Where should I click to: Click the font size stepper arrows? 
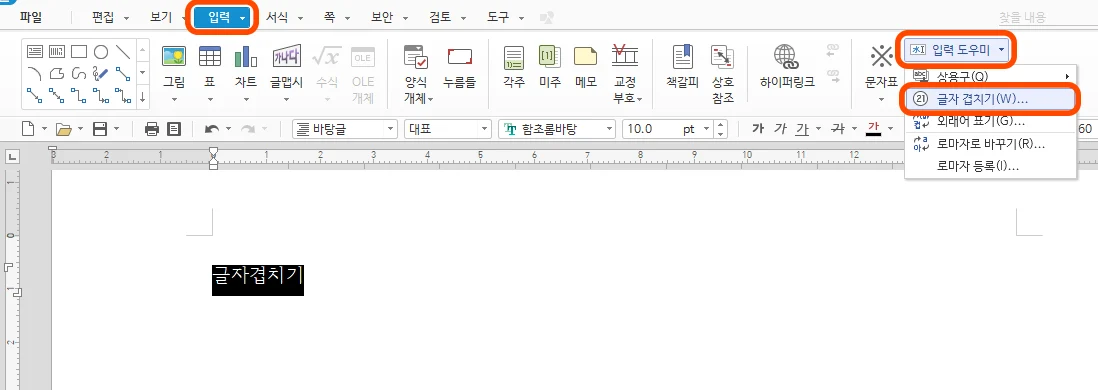(x=722, y=129)
